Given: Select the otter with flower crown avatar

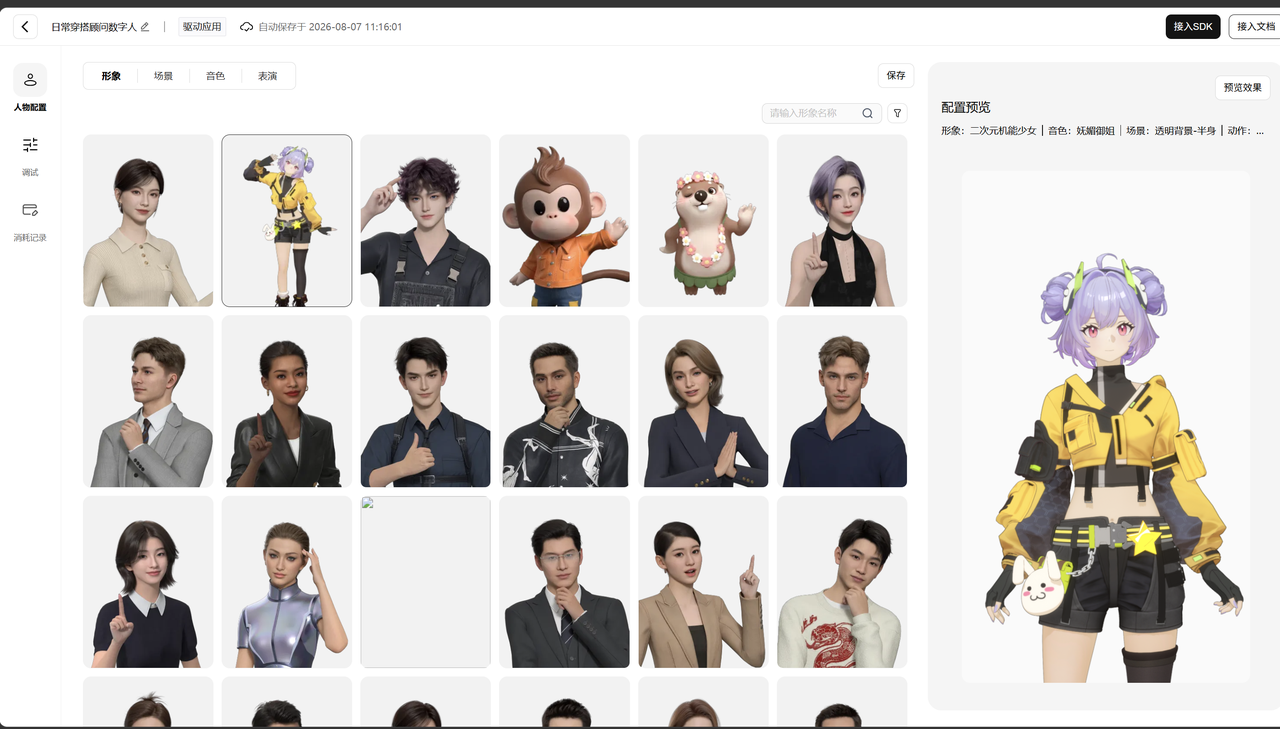Looking at the screenshot, I should pos(704,221).
